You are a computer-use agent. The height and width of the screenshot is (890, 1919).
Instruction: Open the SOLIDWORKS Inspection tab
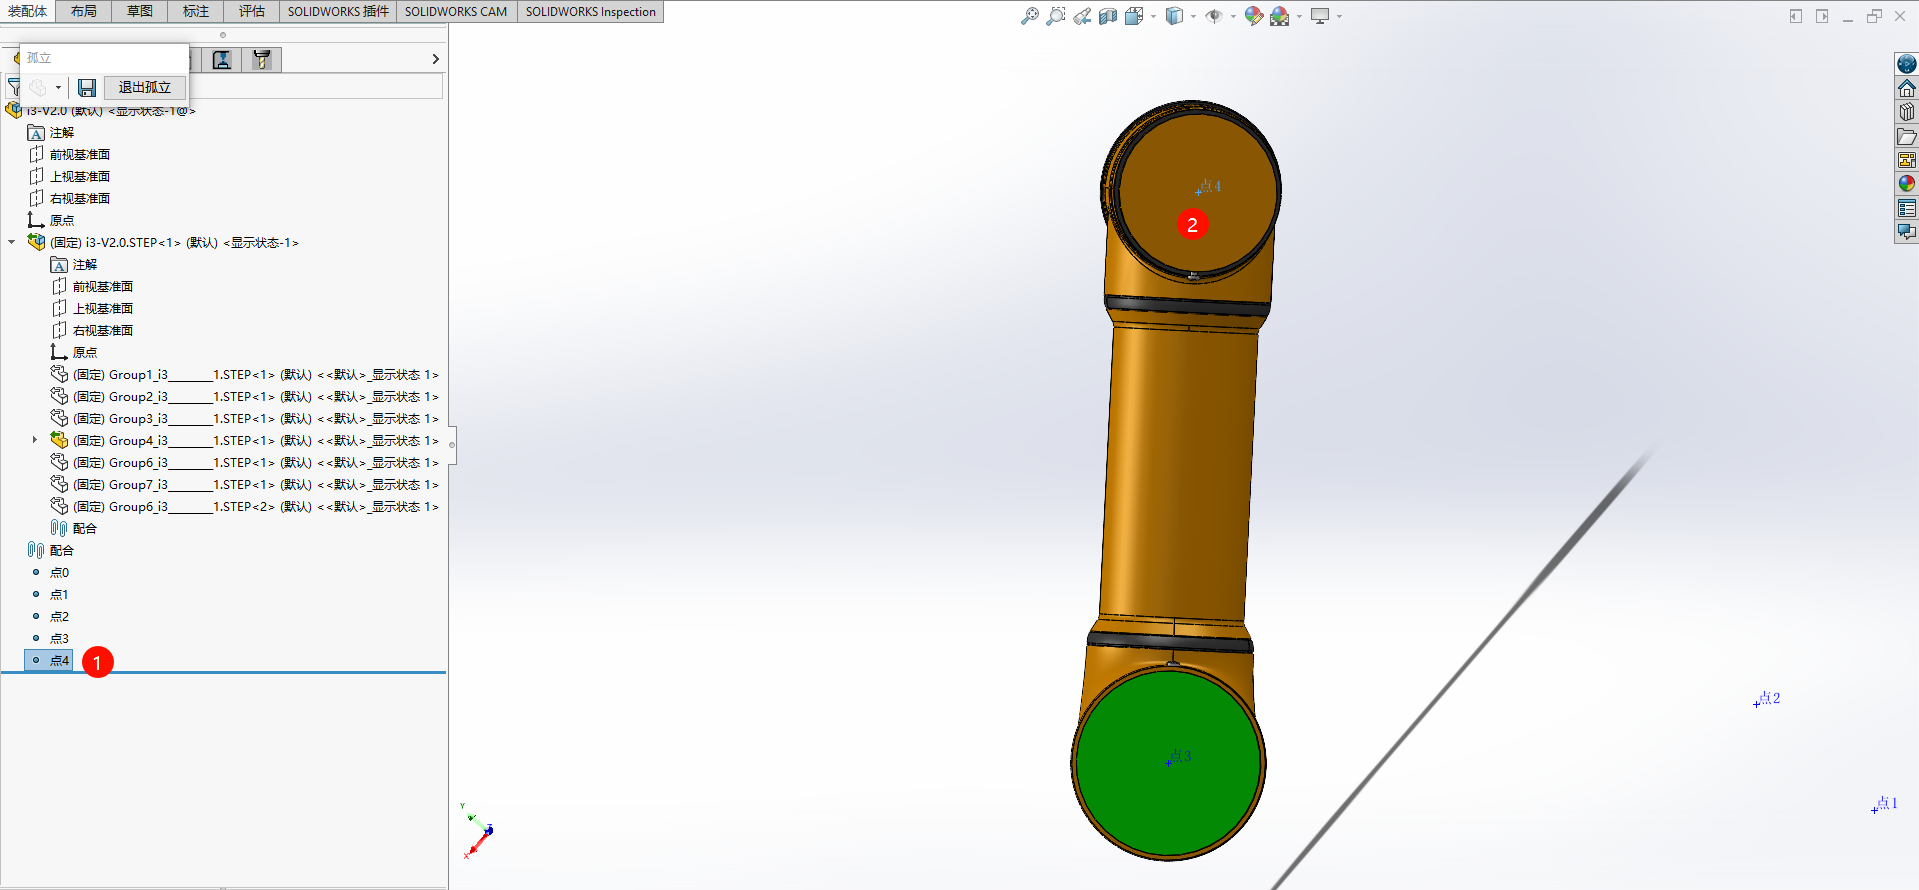click(x=591, y=11)
